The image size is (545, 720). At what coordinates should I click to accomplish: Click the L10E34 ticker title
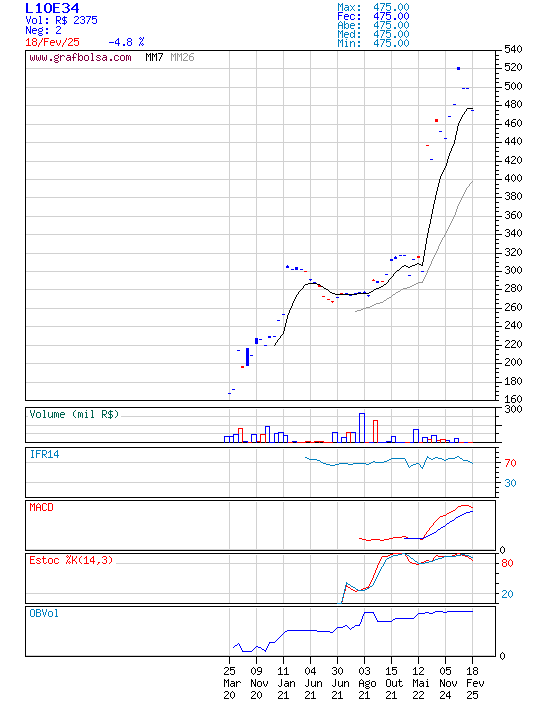coord(52,8)
